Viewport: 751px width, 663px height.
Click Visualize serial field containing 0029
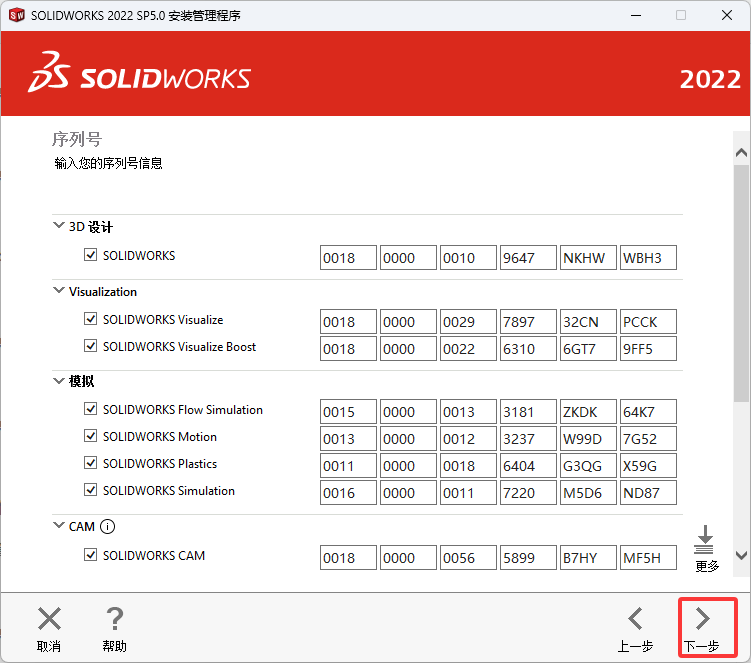(468, 321)
